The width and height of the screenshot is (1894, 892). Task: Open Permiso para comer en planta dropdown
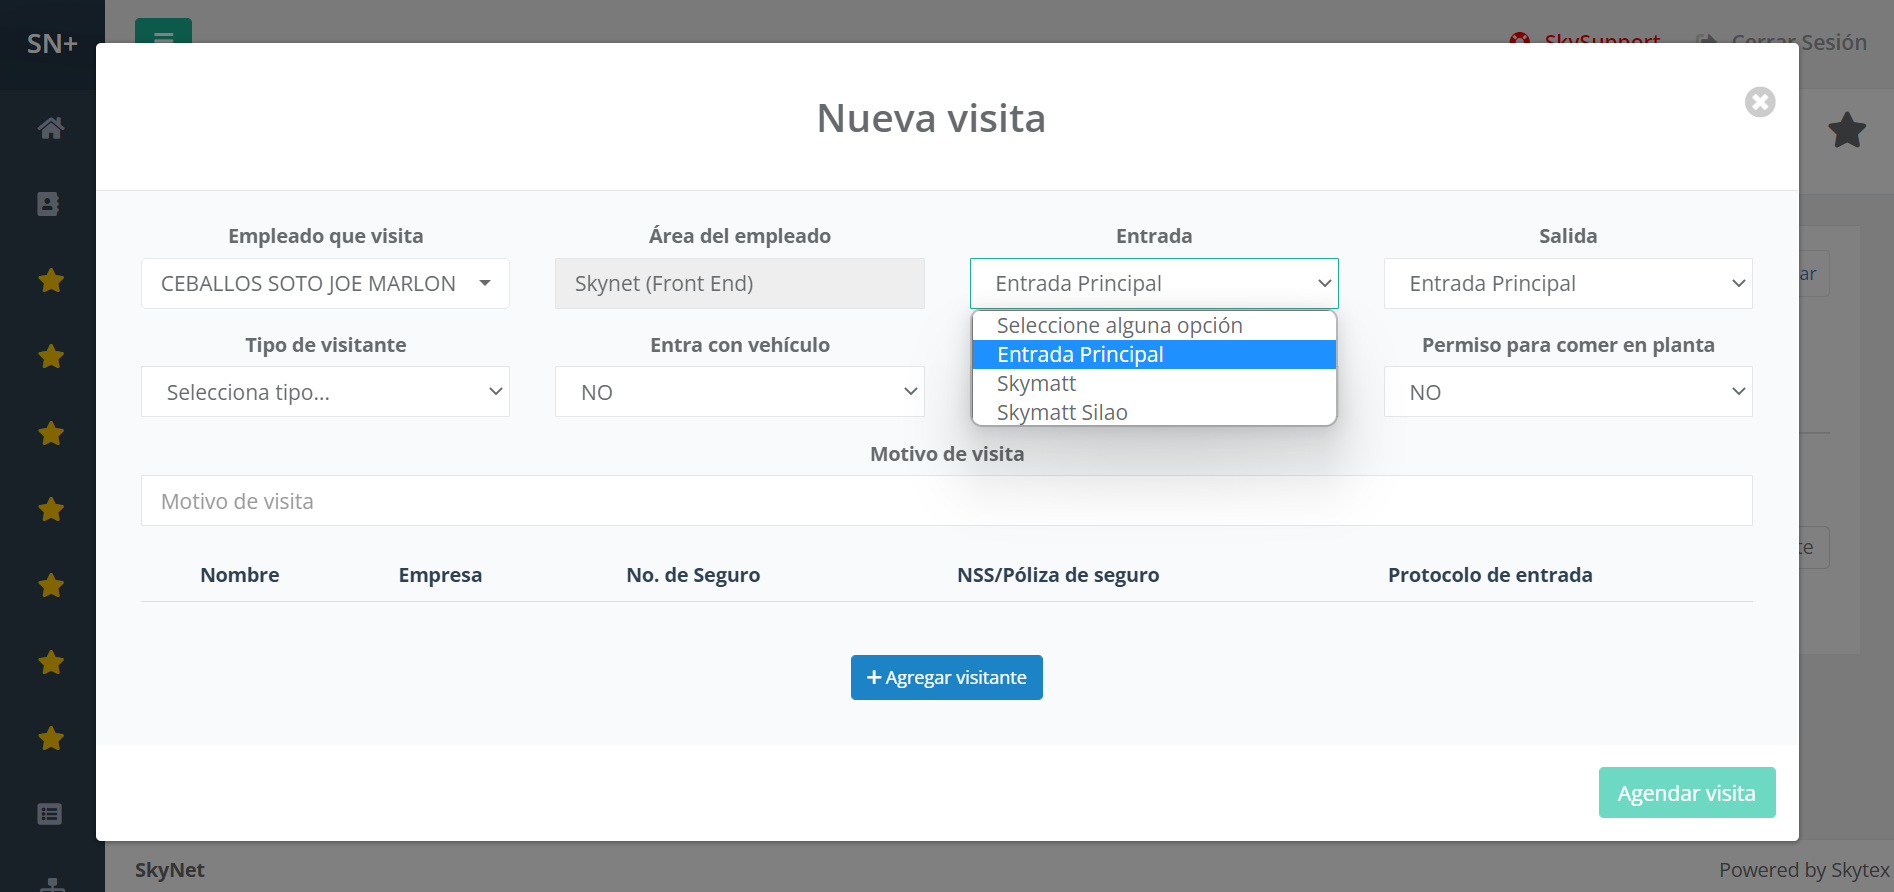click(1568, 392)
